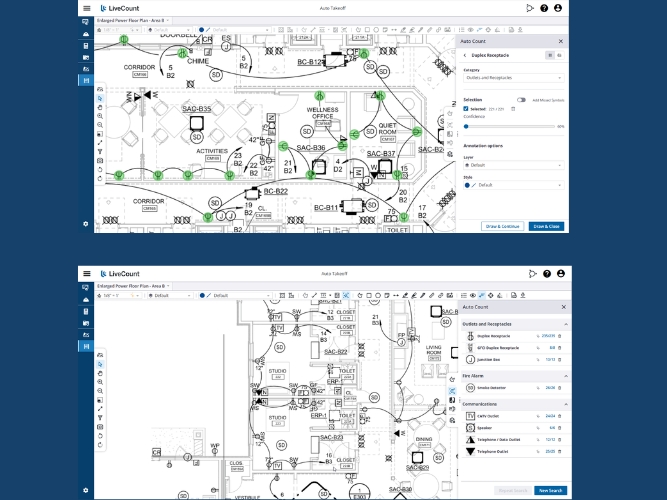Click ellipse shape tool in bottom toolbar
This screenshot has width=667, height=500.
click(x=378, y=295)
